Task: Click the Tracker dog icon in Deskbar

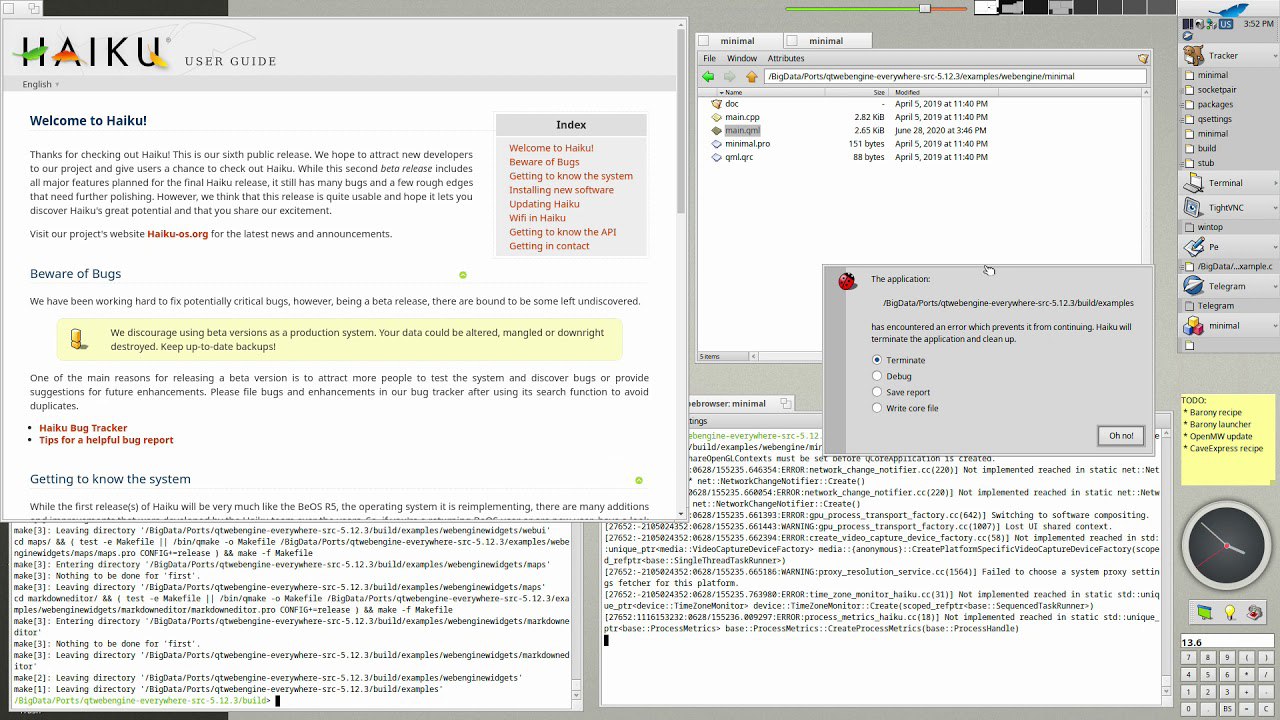Action: [x=1193, y=56]
